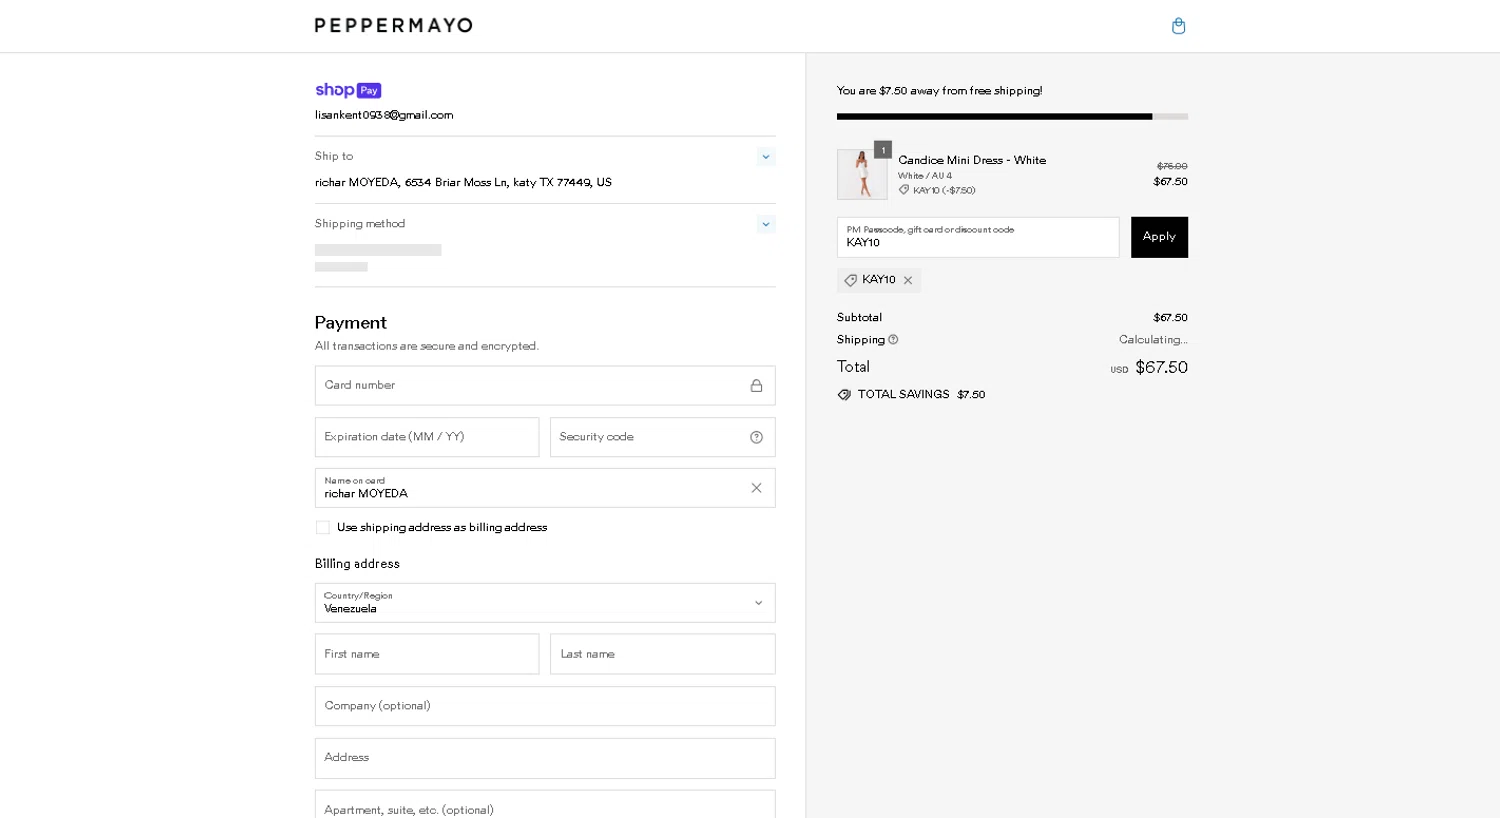This screenshot has width=1500, height=818.
Task: Check Use shipping address as billing address
Action: [x=323, y=527]
